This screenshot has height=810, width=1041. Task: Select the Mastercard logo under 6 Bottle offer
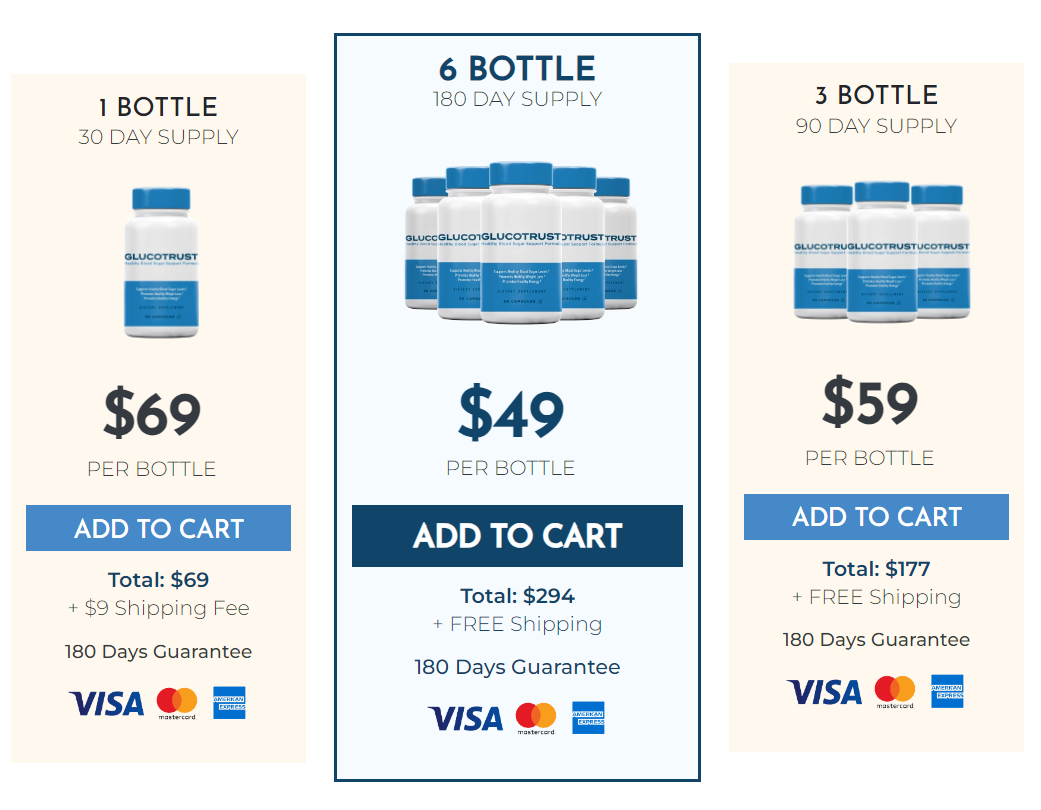(536, 718)
